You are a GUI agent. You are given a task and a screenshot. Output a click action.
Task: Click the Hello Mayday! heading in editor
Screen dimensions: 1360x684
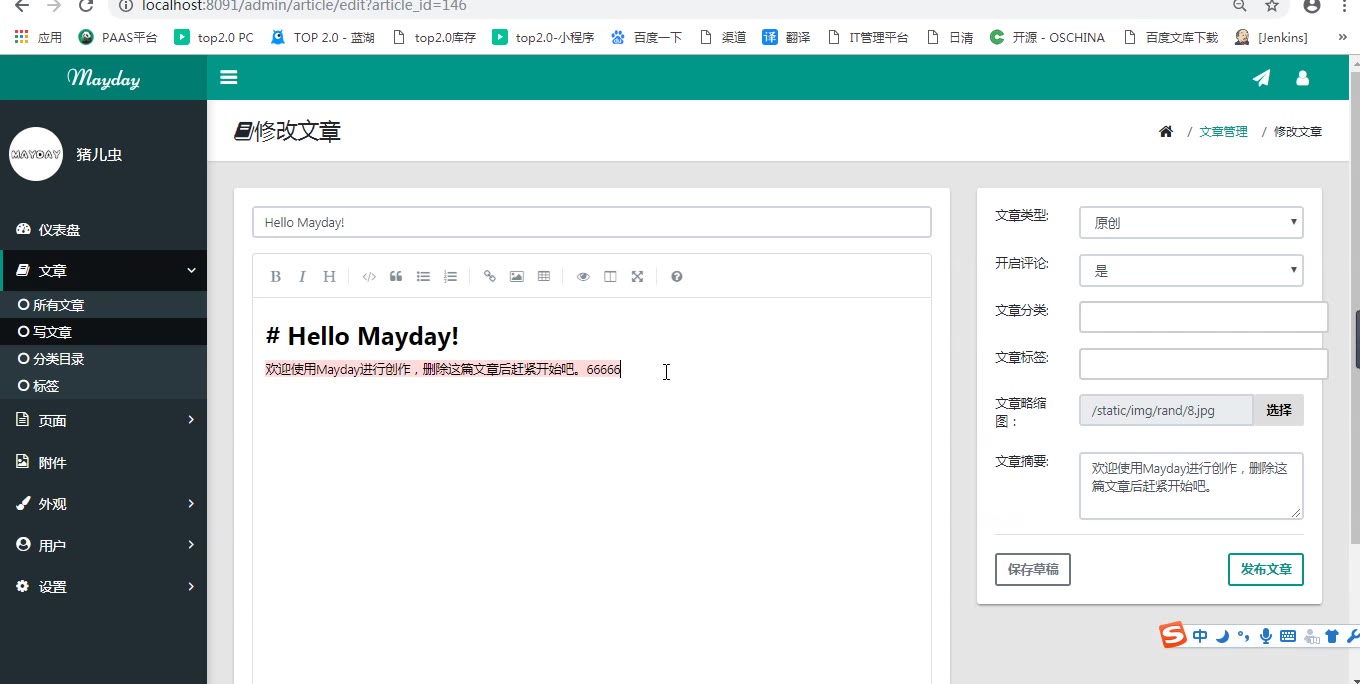[363, 336]
